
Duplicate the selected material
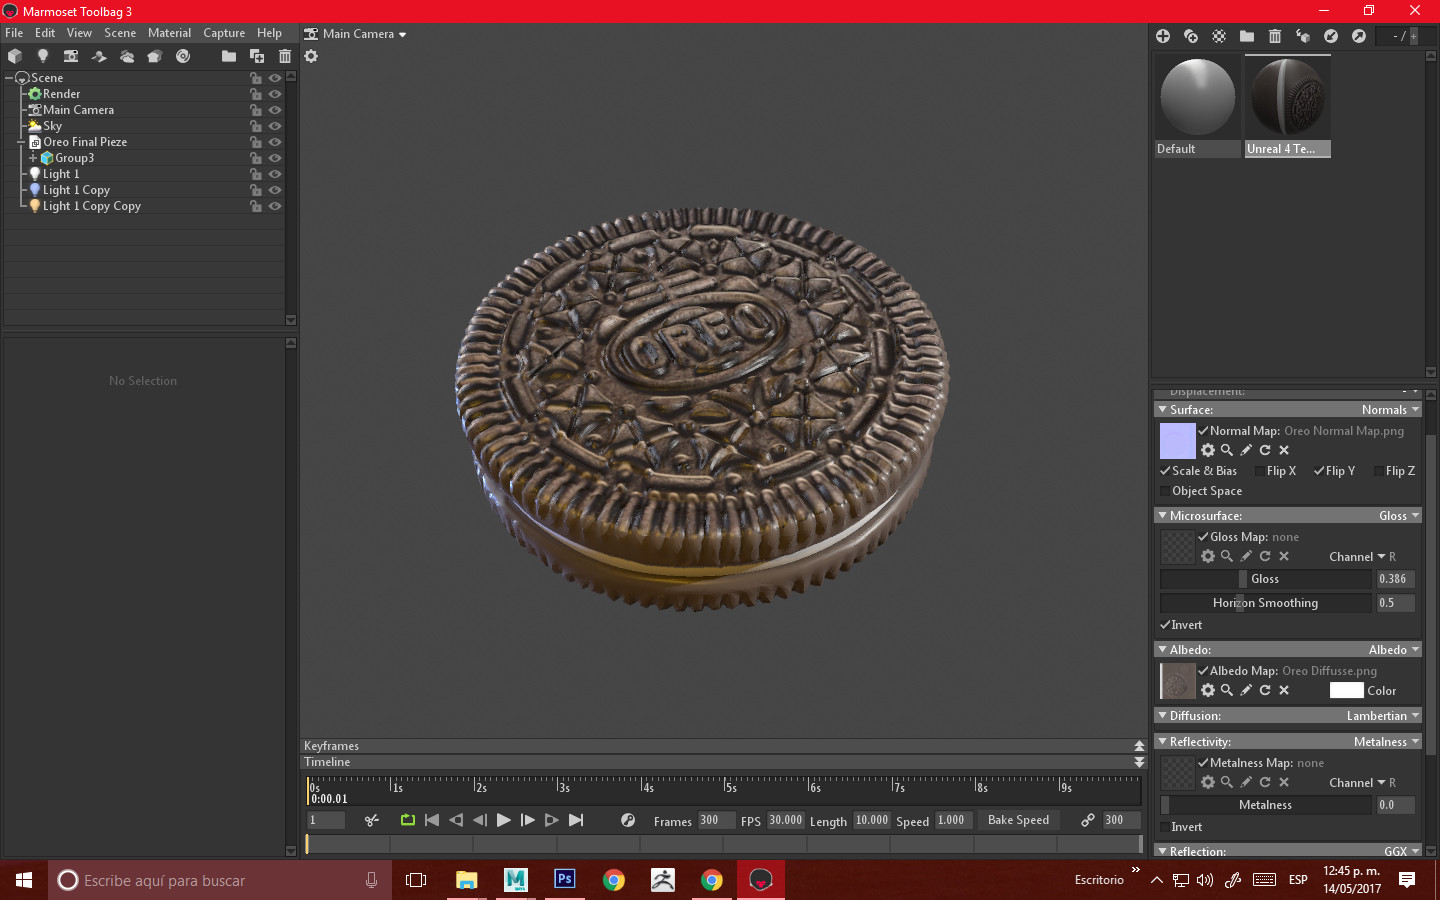(1191, 36)
